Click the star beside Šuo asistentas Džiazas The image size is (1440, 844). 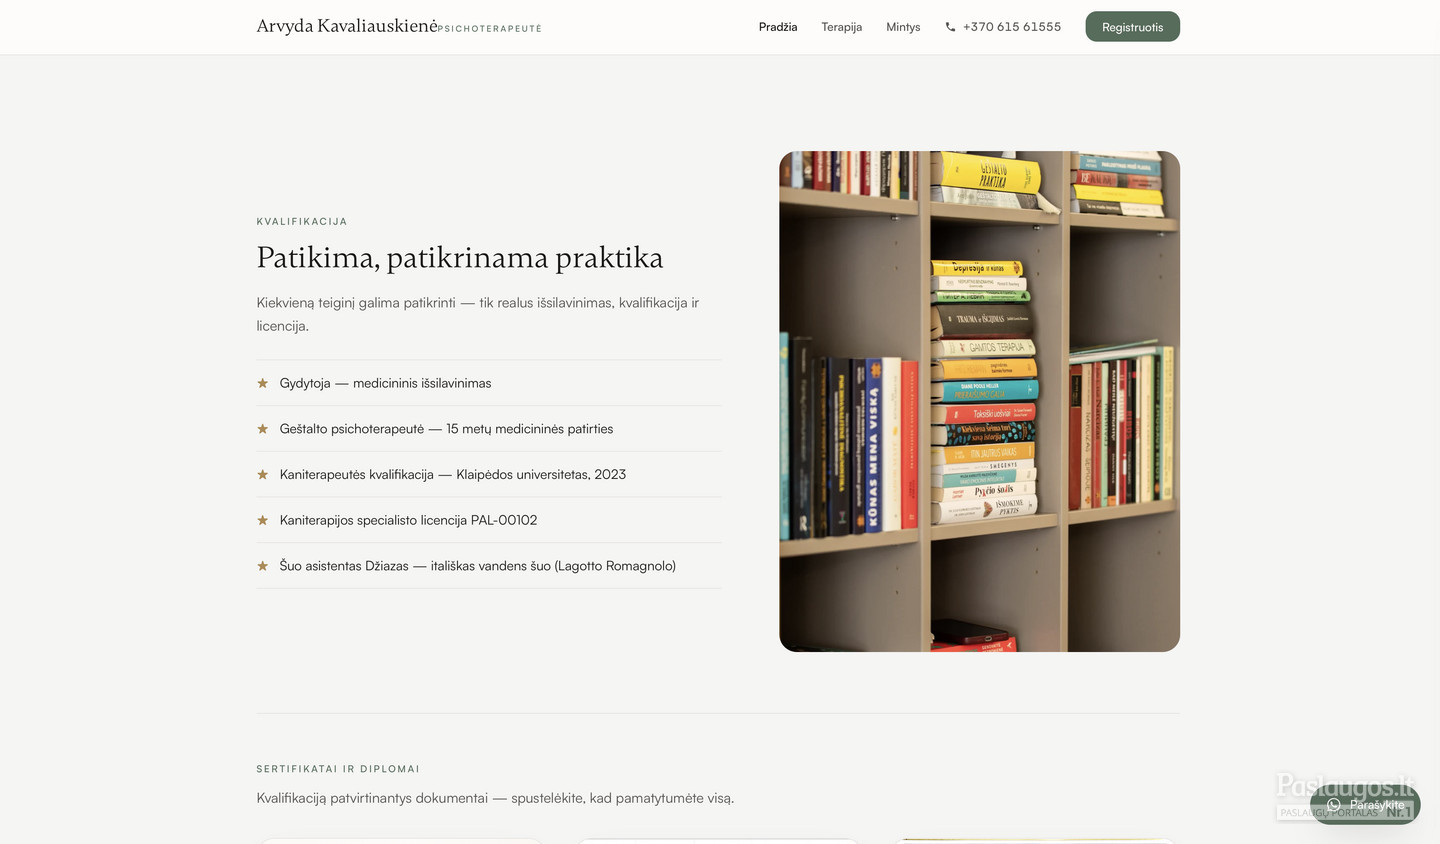click(263, 566)
